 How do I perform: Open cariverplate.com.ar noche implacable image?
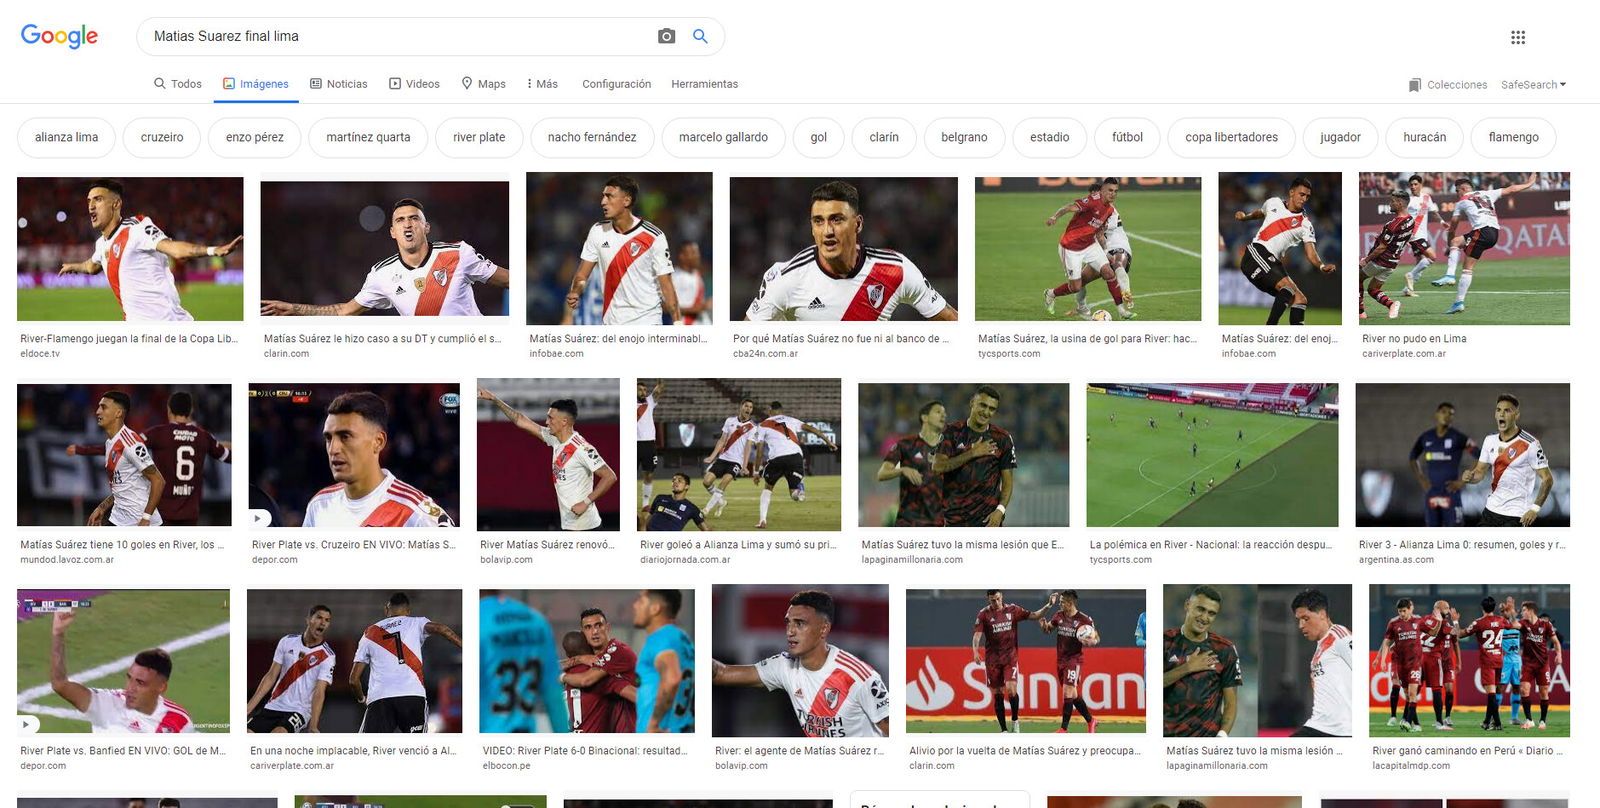pyautogui.click(x=354, y=661)
